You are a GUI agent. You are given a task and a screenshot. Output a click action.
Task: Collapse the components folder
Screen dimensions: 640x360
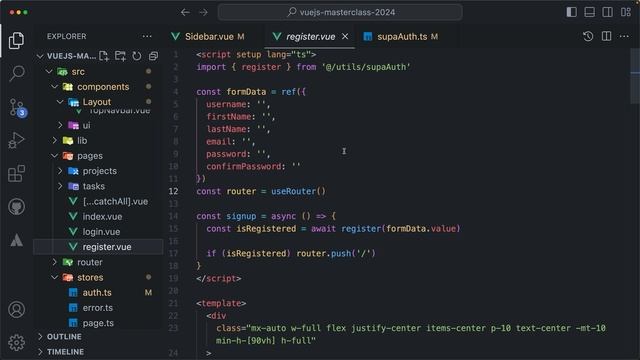pyautogui.click(x=55, y=87)
